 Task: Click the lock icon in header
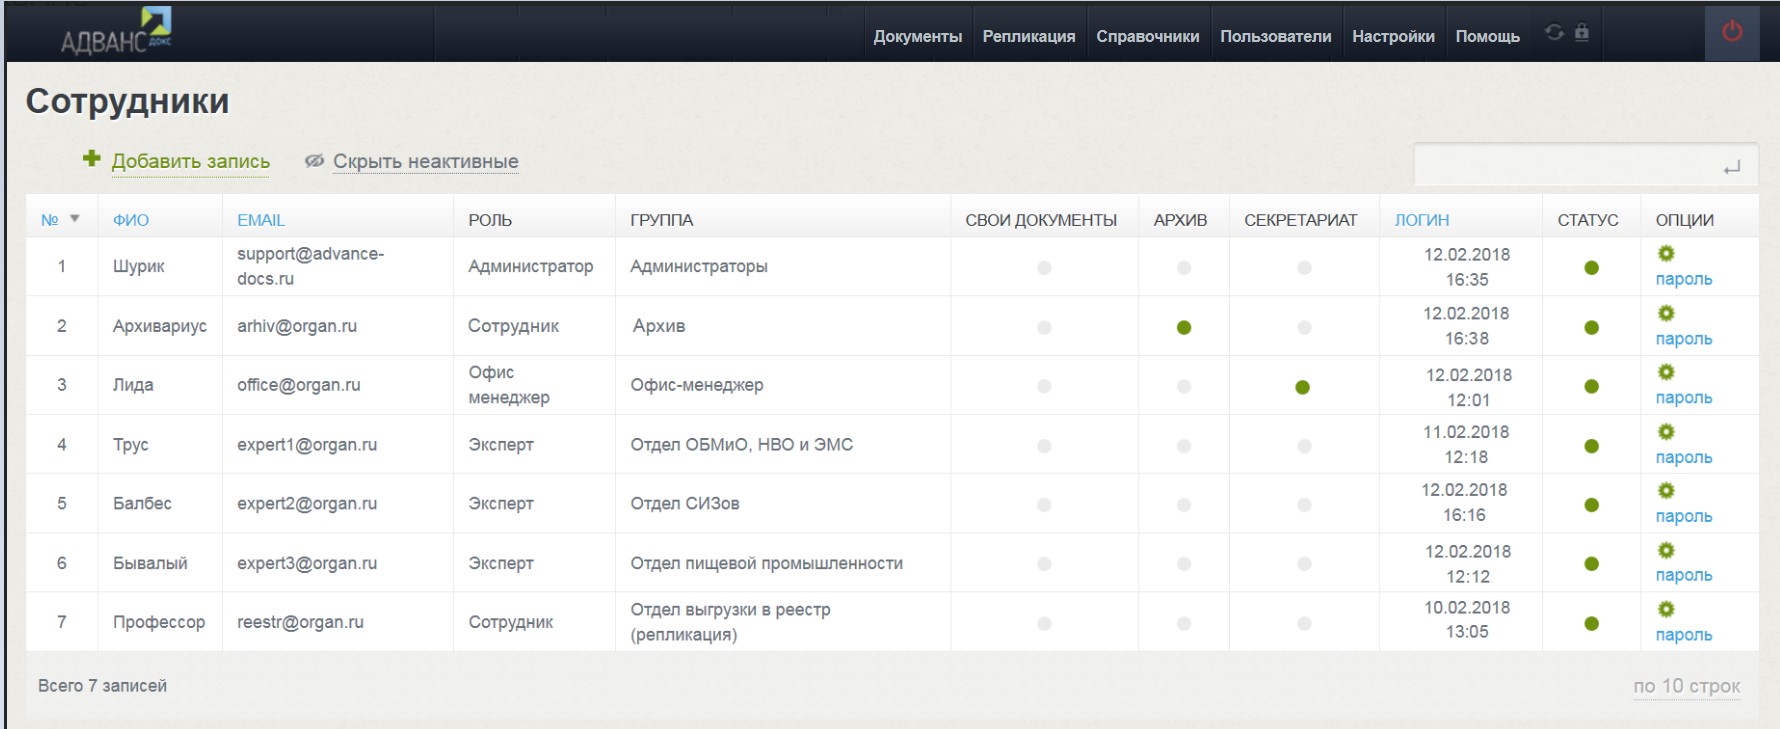click(x=1582, y=32)
